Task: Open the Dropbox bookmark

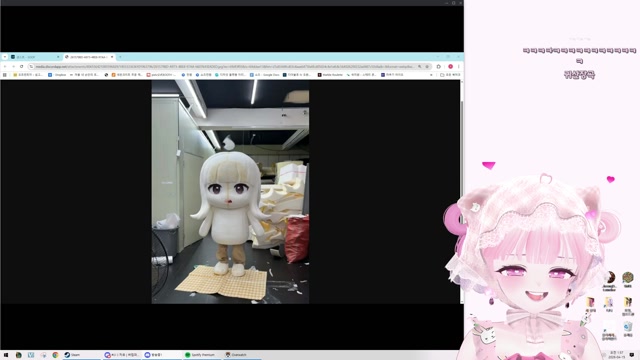Action: point(58,75)
